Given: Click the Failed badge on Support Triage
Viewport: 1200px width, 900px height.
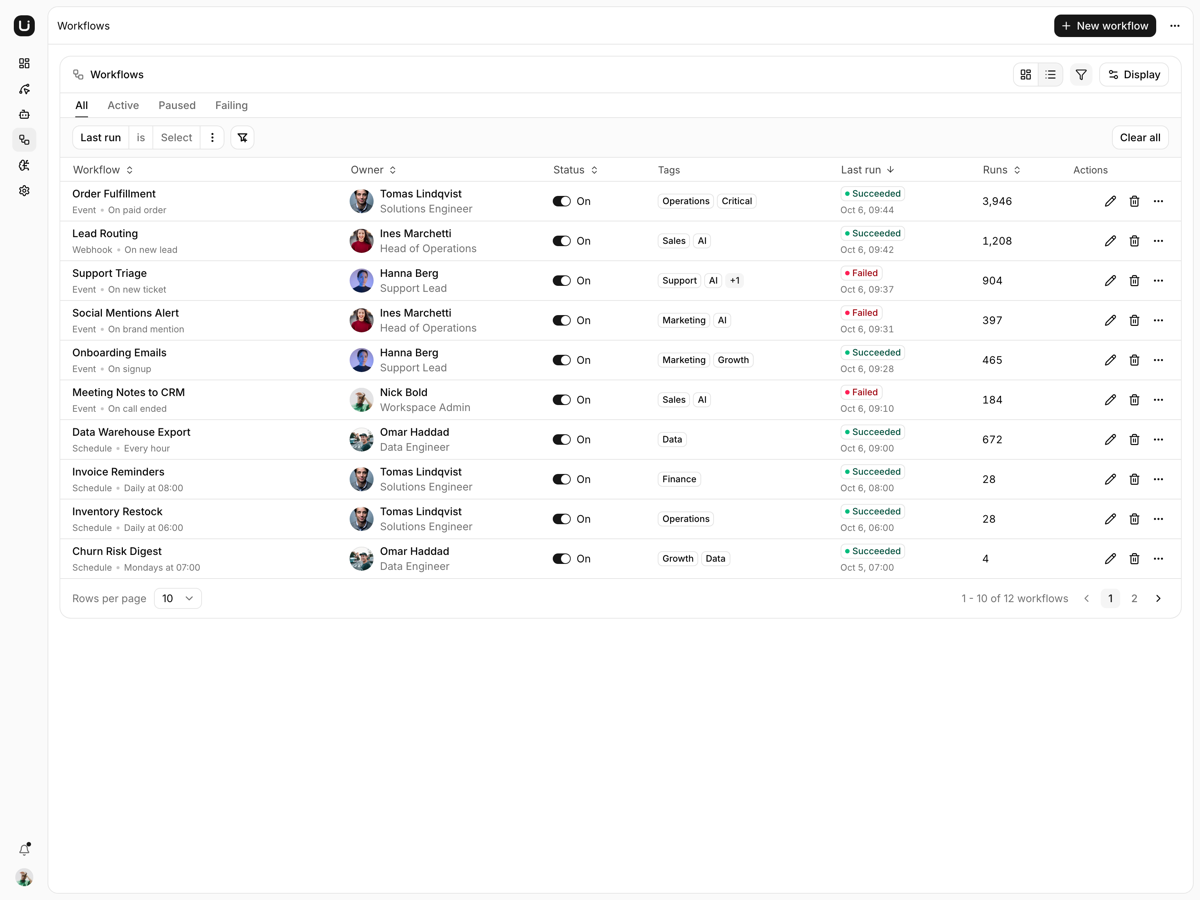Looking at the screenshot, I should pos(861,273).
